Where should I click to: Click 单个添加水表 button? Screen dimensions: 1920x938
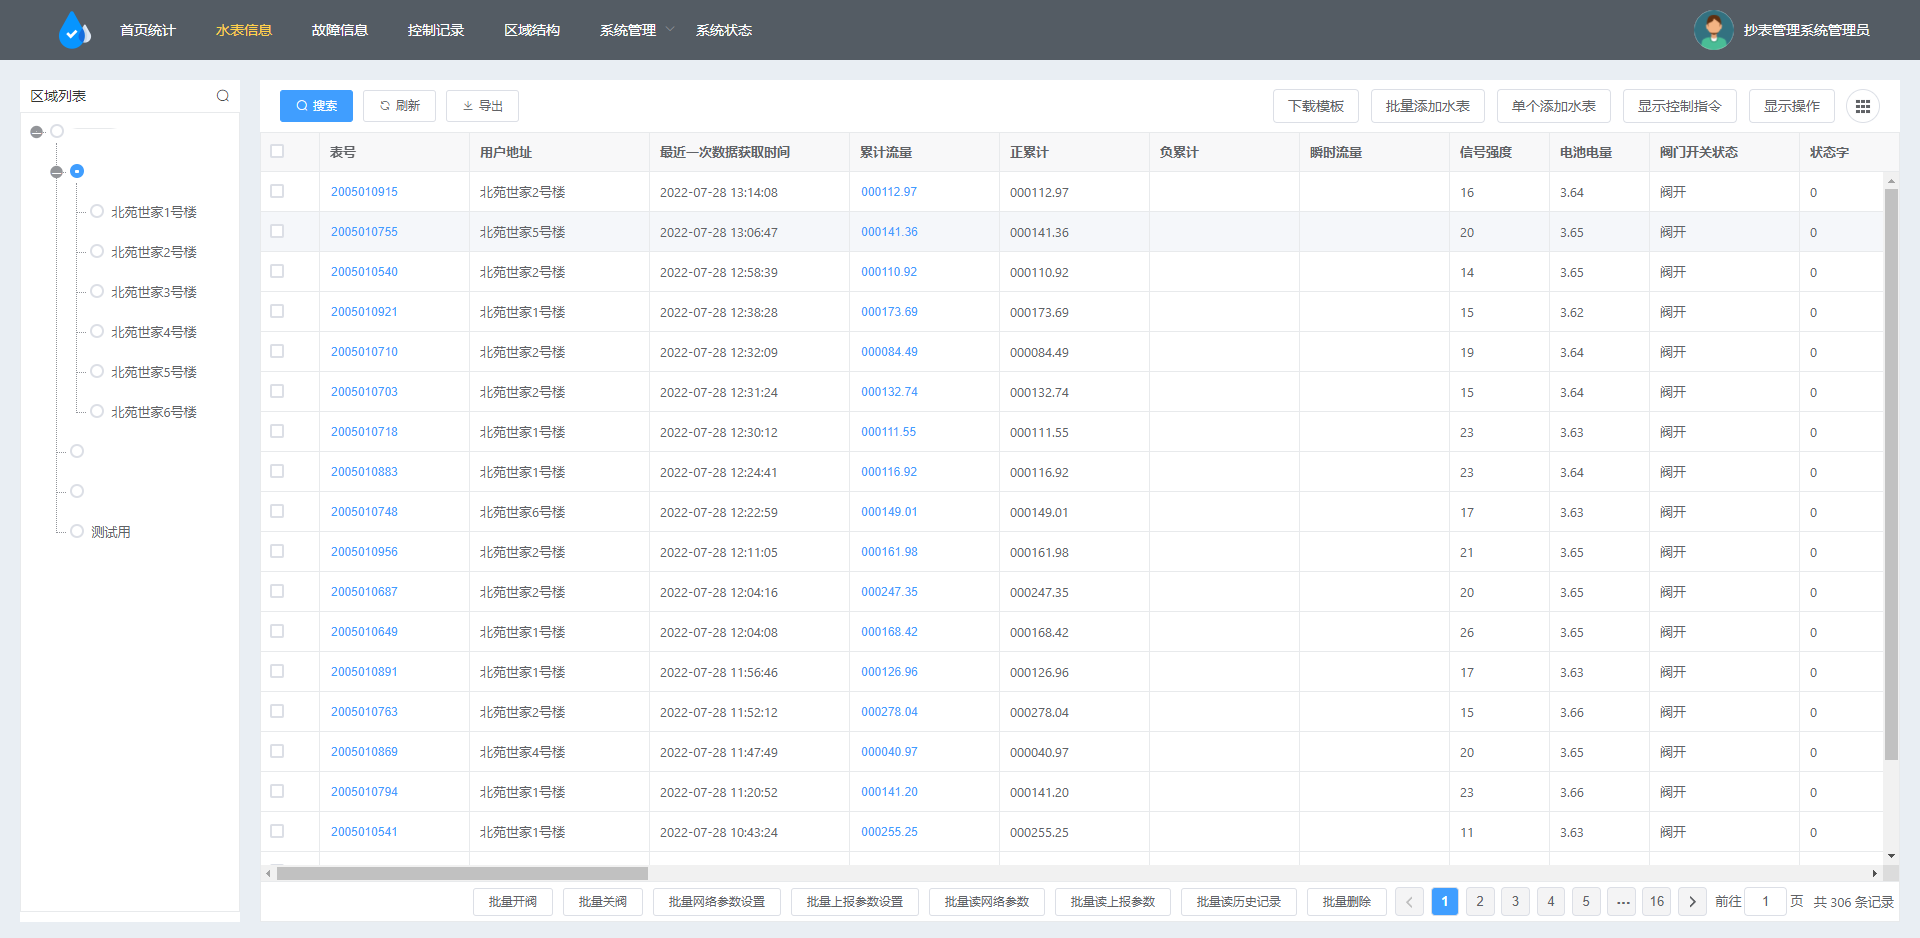pyautogui.click(x=1554, y=106)
